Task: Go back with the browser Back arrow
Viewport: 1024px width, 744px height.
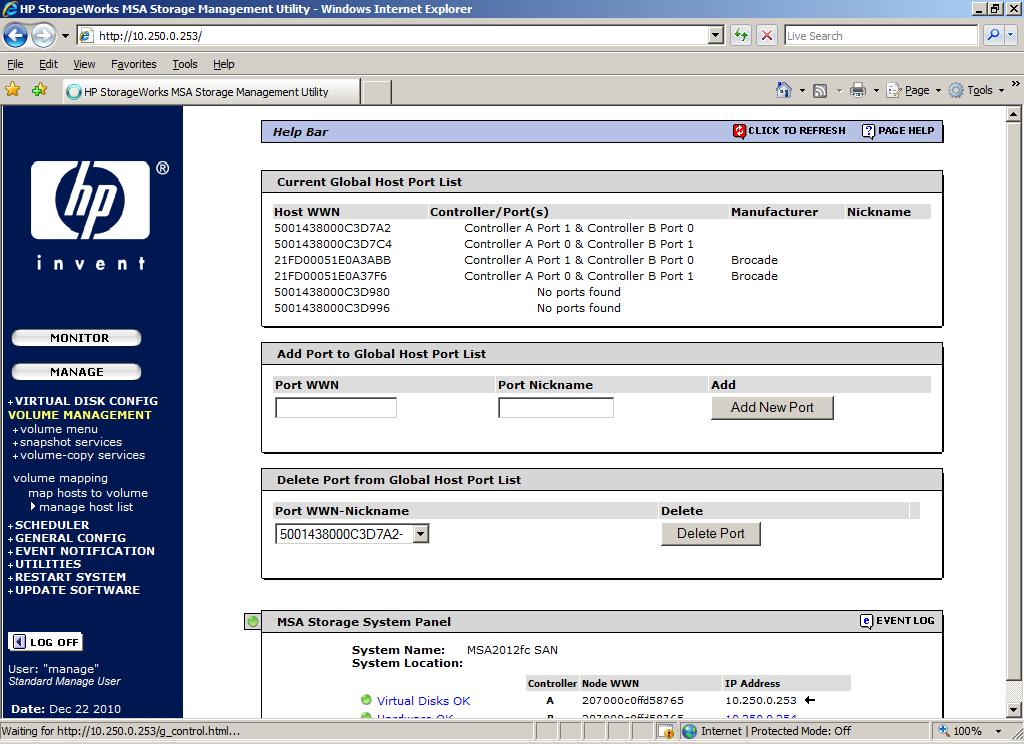Action: pos(16,35)
